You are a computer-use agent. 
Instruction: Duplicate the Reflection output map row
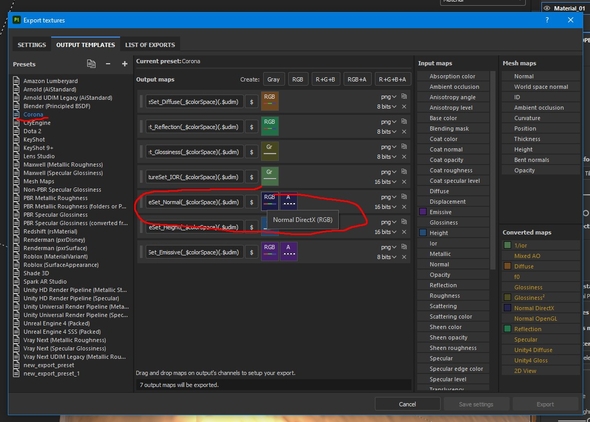[x=404, y=121]
